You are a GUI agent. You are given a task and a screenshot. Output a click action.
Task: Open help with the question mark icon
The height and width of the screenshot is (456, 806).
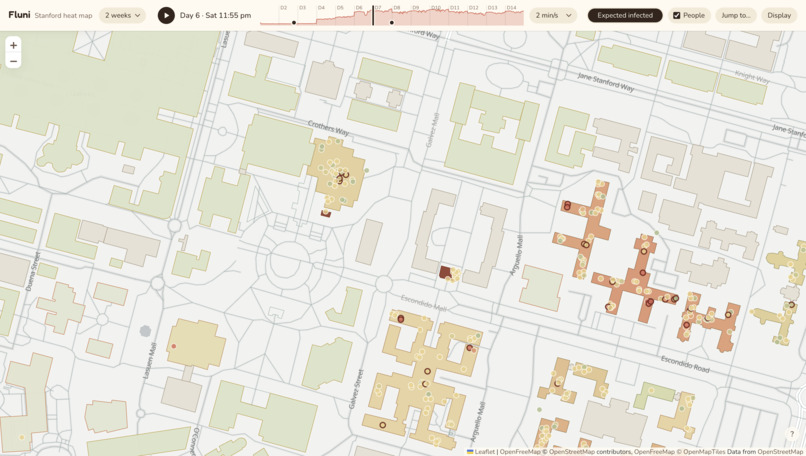tap(792, 434)
